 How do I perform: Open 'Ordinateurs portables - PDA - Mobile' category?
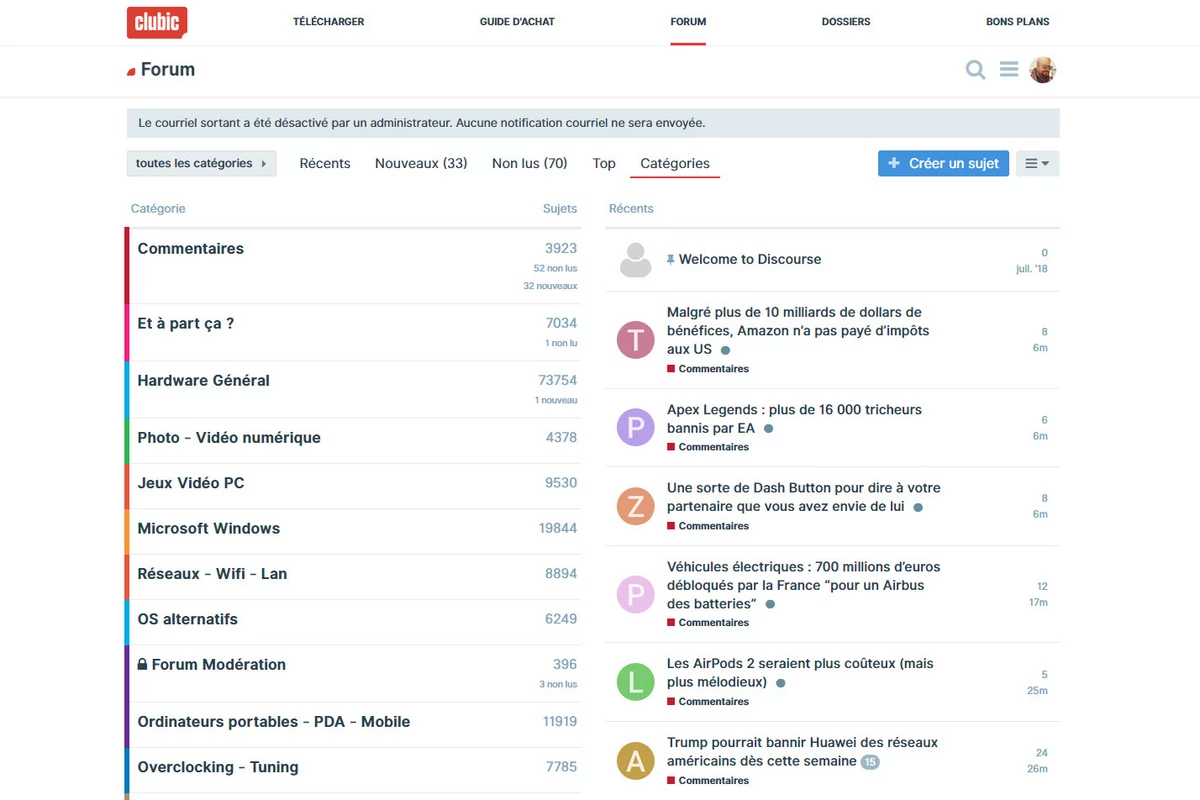[274, 722]
